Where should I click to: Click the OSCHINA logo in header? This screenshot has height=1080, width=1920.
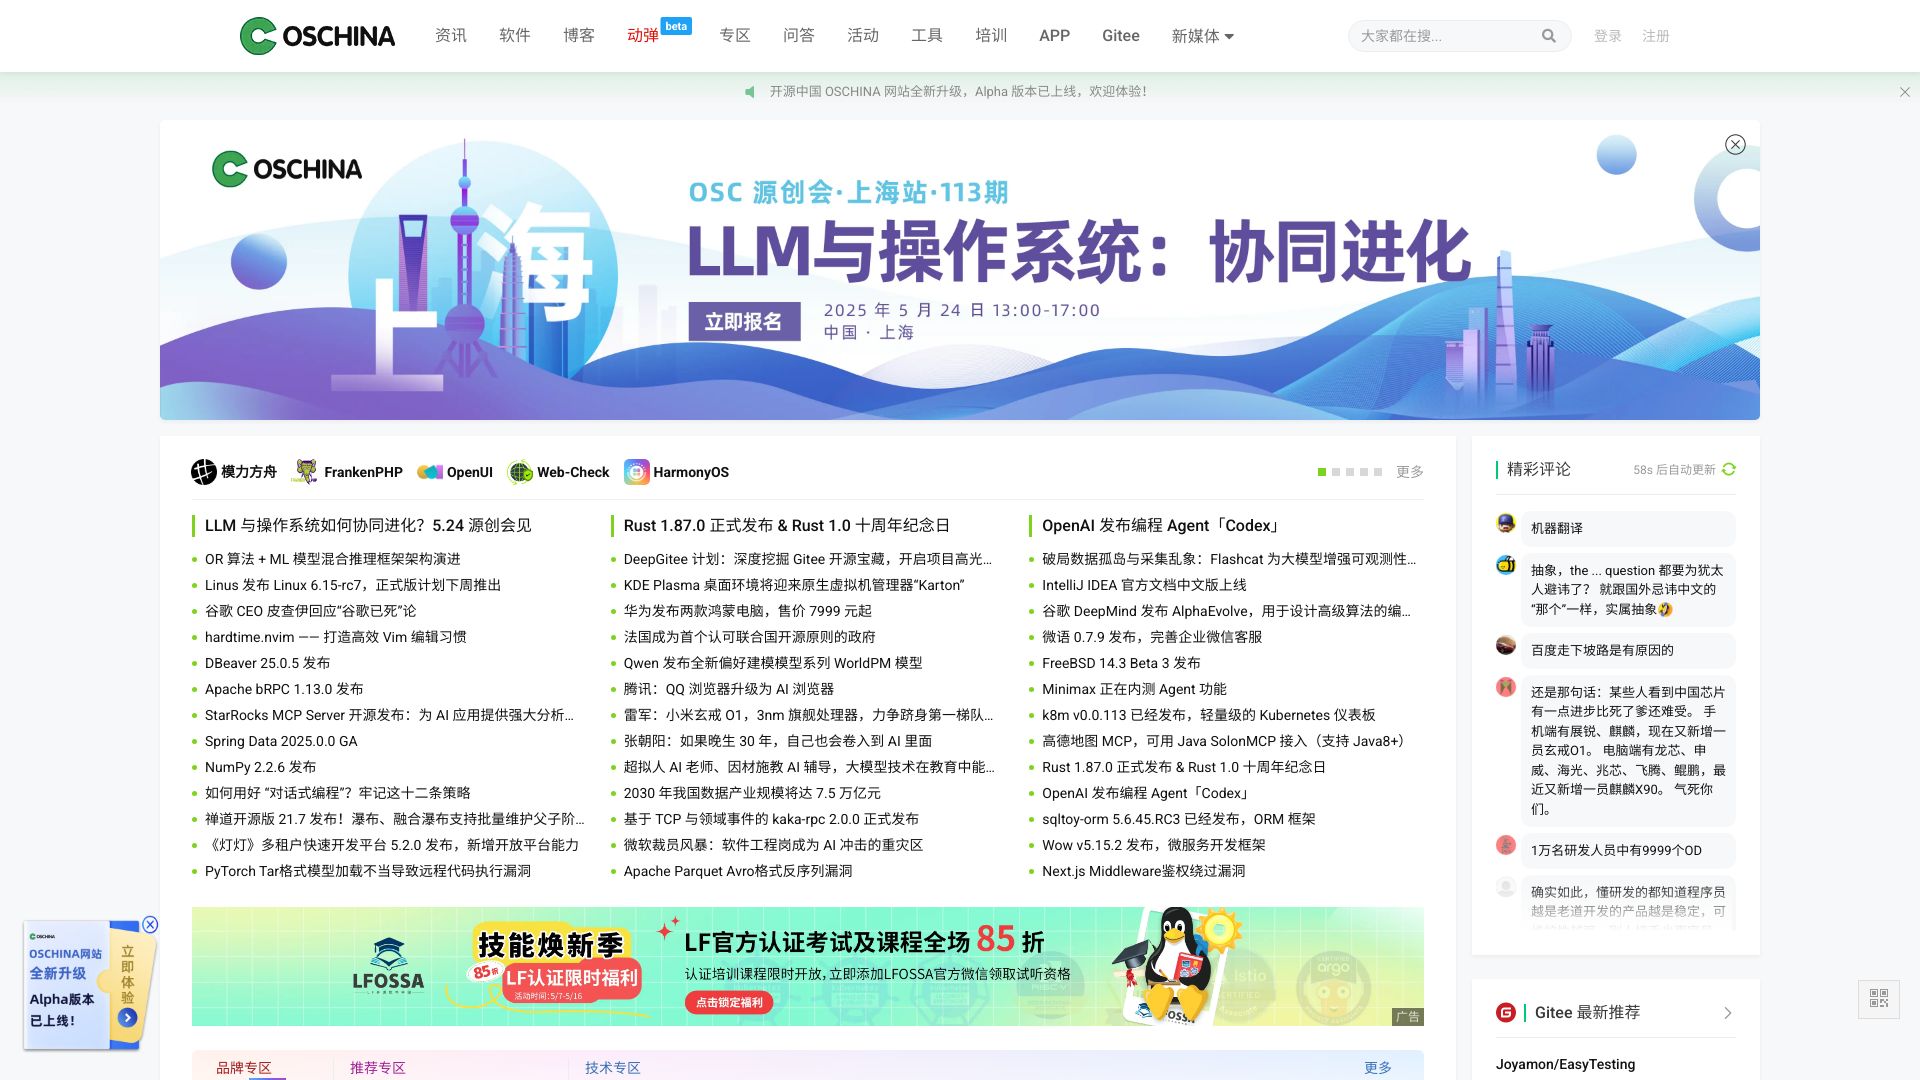tap(317, 36)
